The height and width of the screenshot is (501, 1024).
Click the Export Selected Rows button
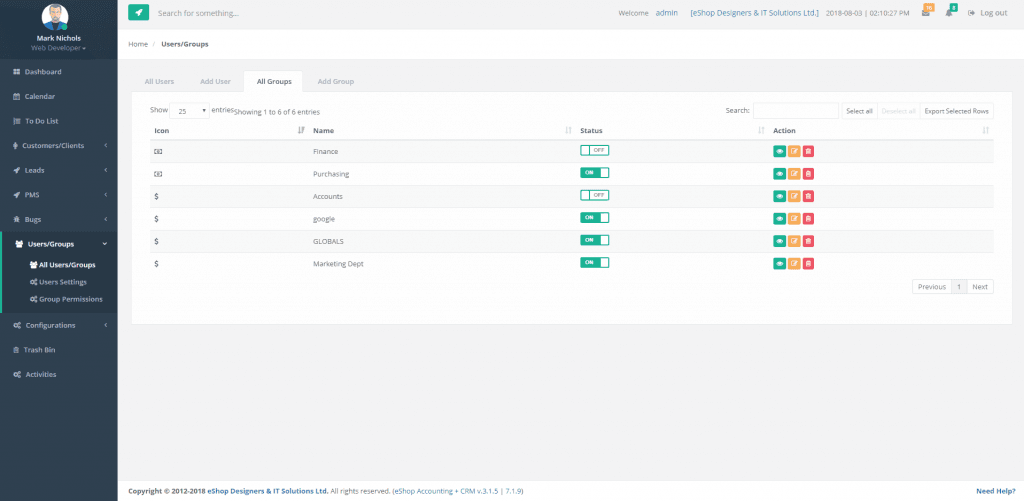pos(956,111)
